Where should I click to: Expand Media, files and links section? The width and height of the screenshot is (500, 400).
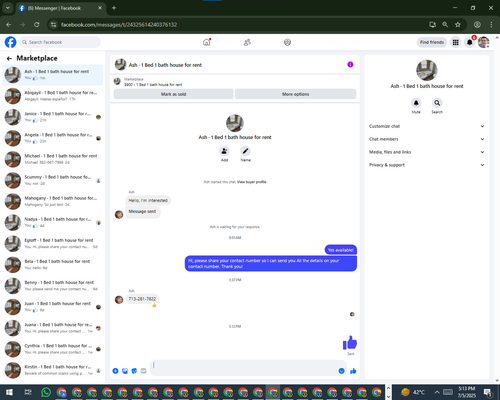point(426,152)
